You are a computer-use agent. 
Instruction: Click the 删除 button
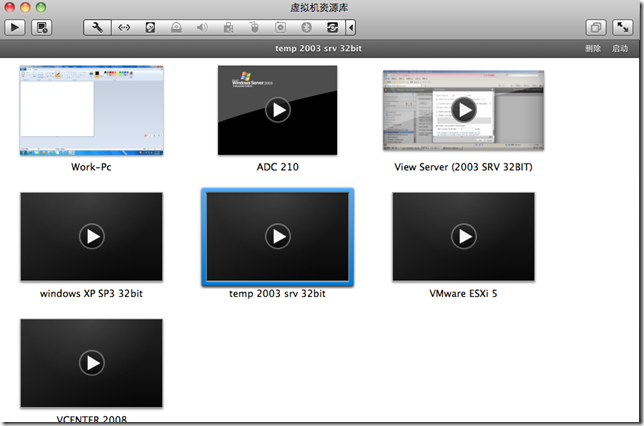(593, 48)
